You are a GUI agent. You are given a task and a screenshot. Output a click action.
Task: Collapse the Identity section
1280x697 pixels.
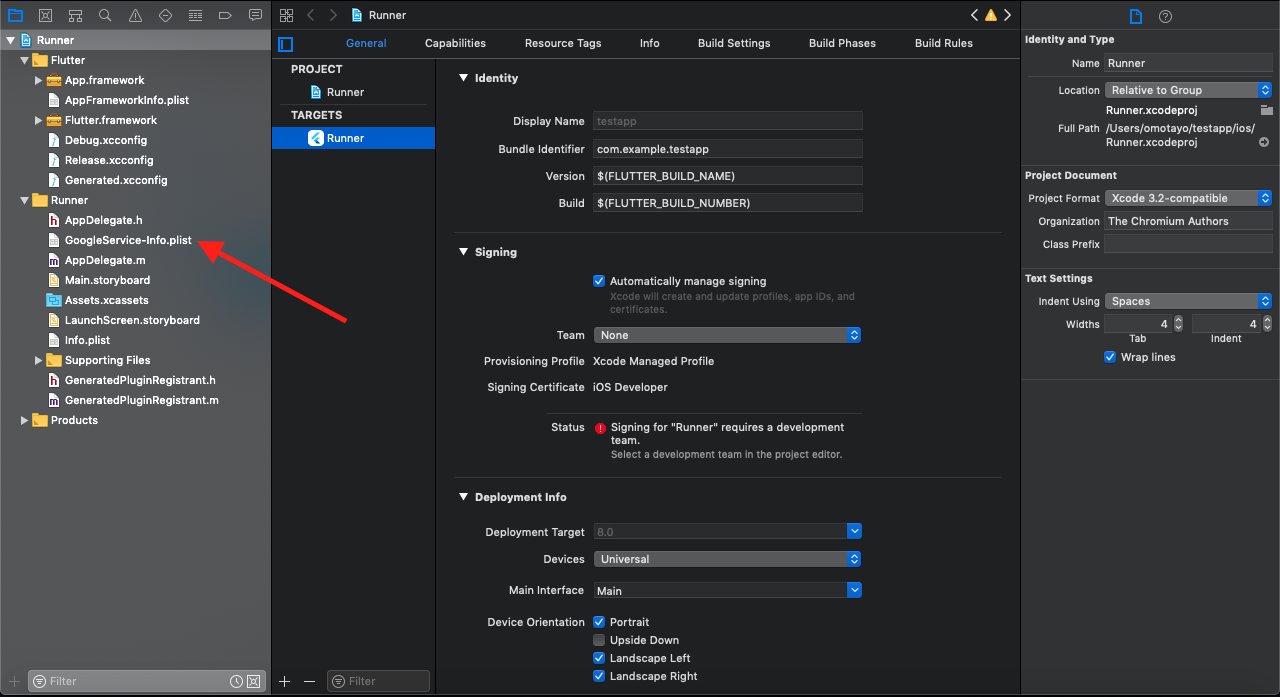[x=463, y=78]
